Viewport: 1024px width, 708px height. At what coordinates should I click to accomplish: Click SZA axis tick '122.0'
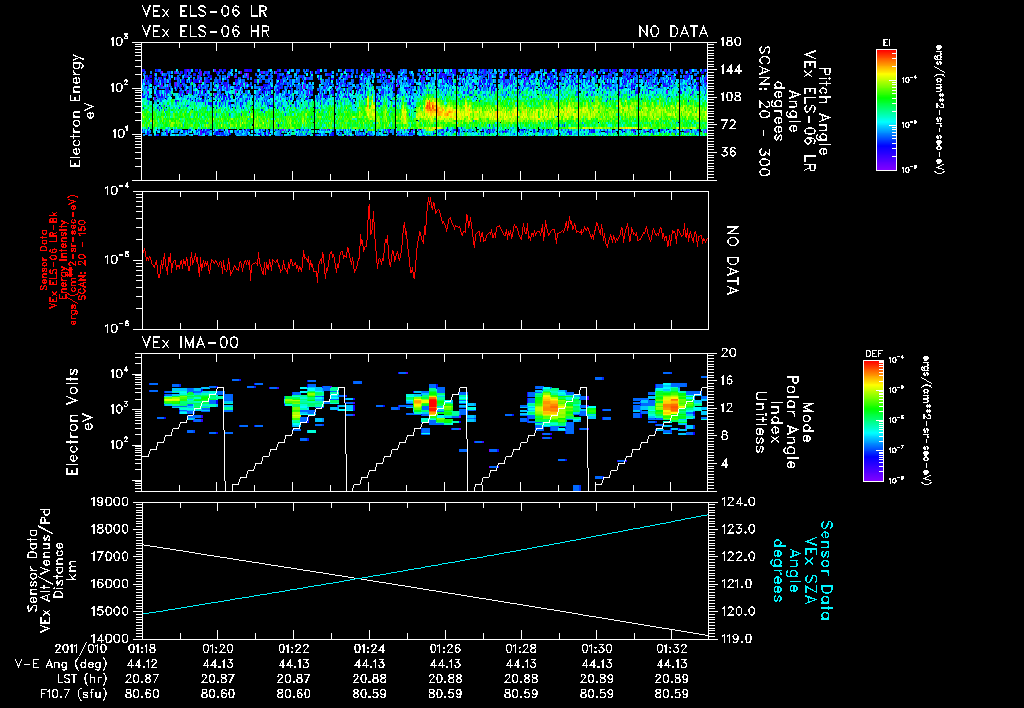[738, 556]
